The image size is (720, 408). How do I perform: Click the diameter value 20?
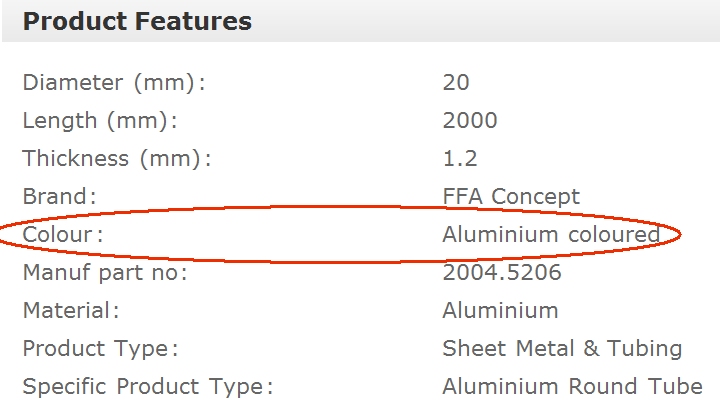tap(456, 83)
